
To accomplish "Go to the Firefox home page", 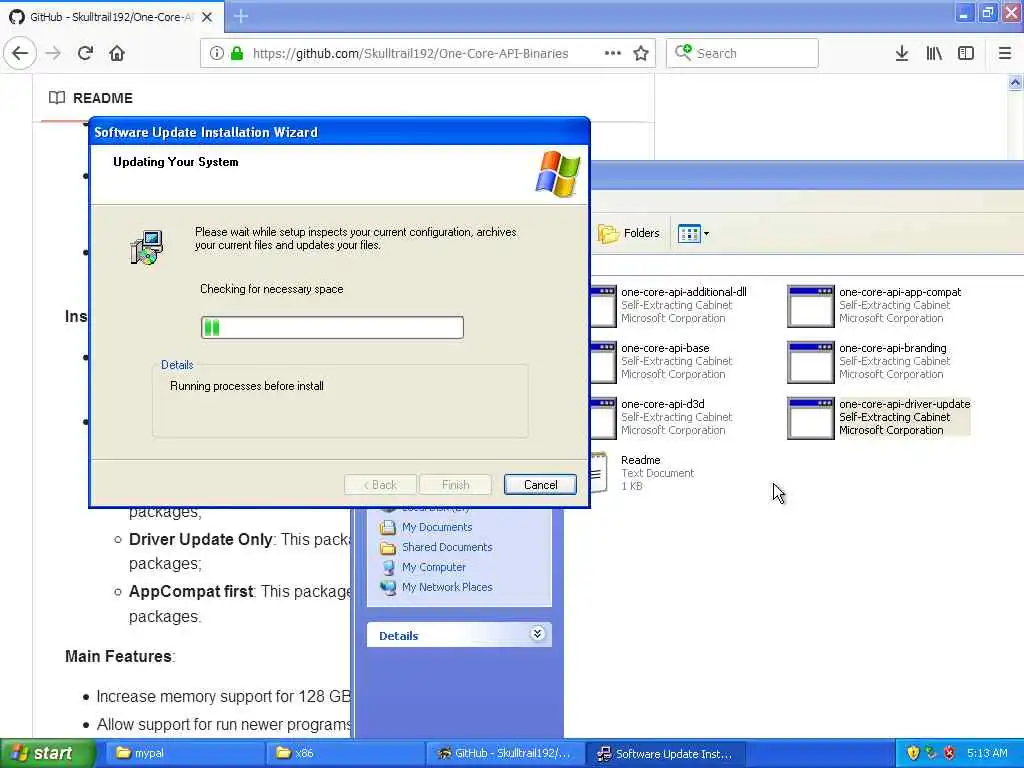I will tap(117, 53).
